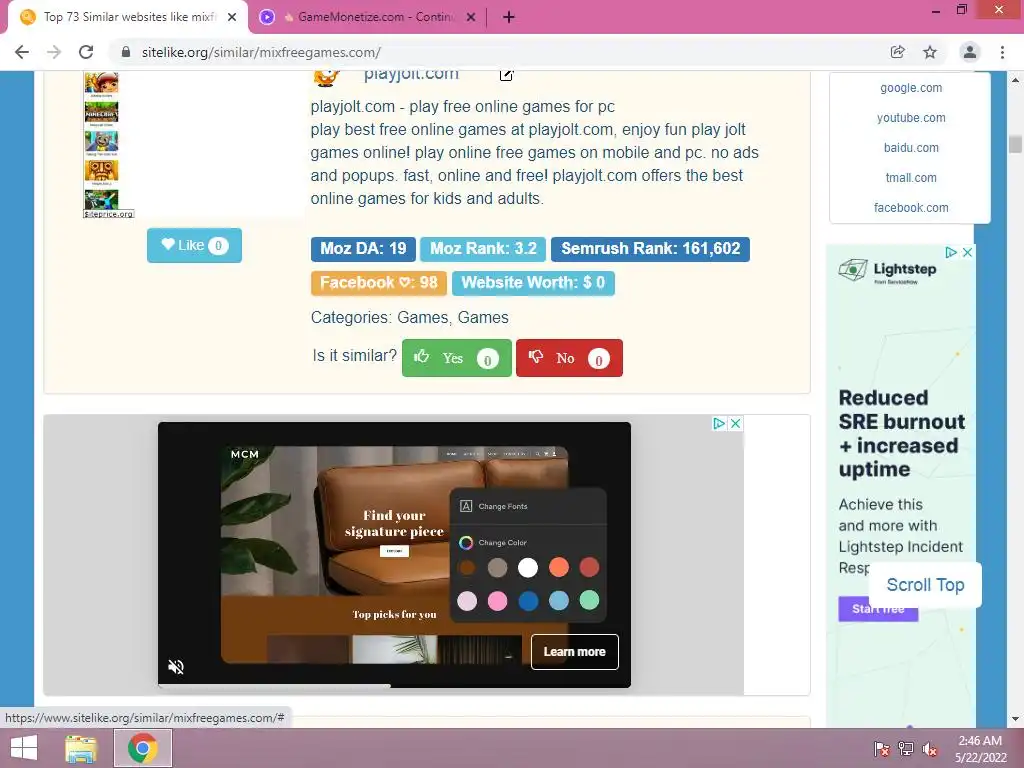The image size is (1024, 768).
Task: Click the AdChoices icon on MCM video ad
Action: tap(718, 423)
